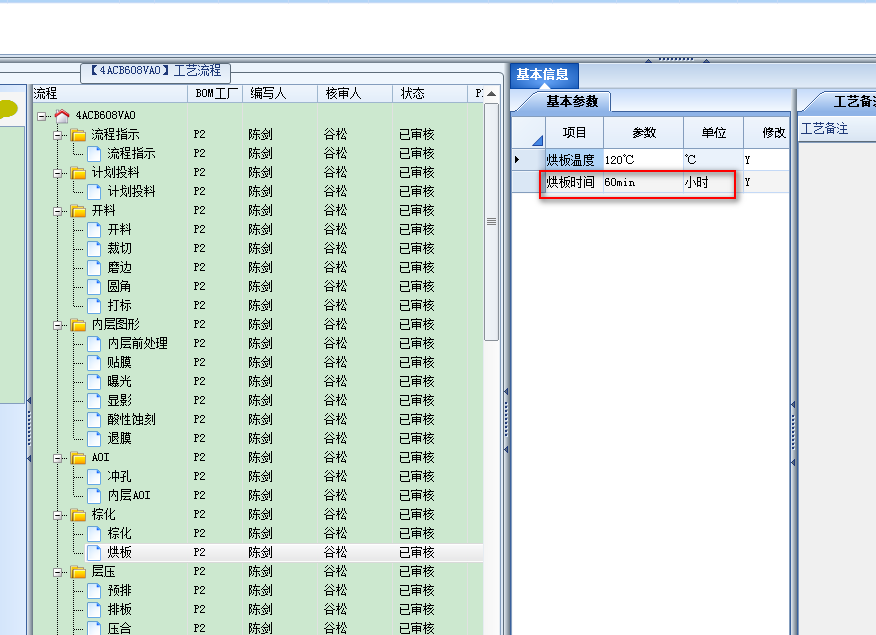Click the home icon beside 4ACB608VA0

pos(62,116)
